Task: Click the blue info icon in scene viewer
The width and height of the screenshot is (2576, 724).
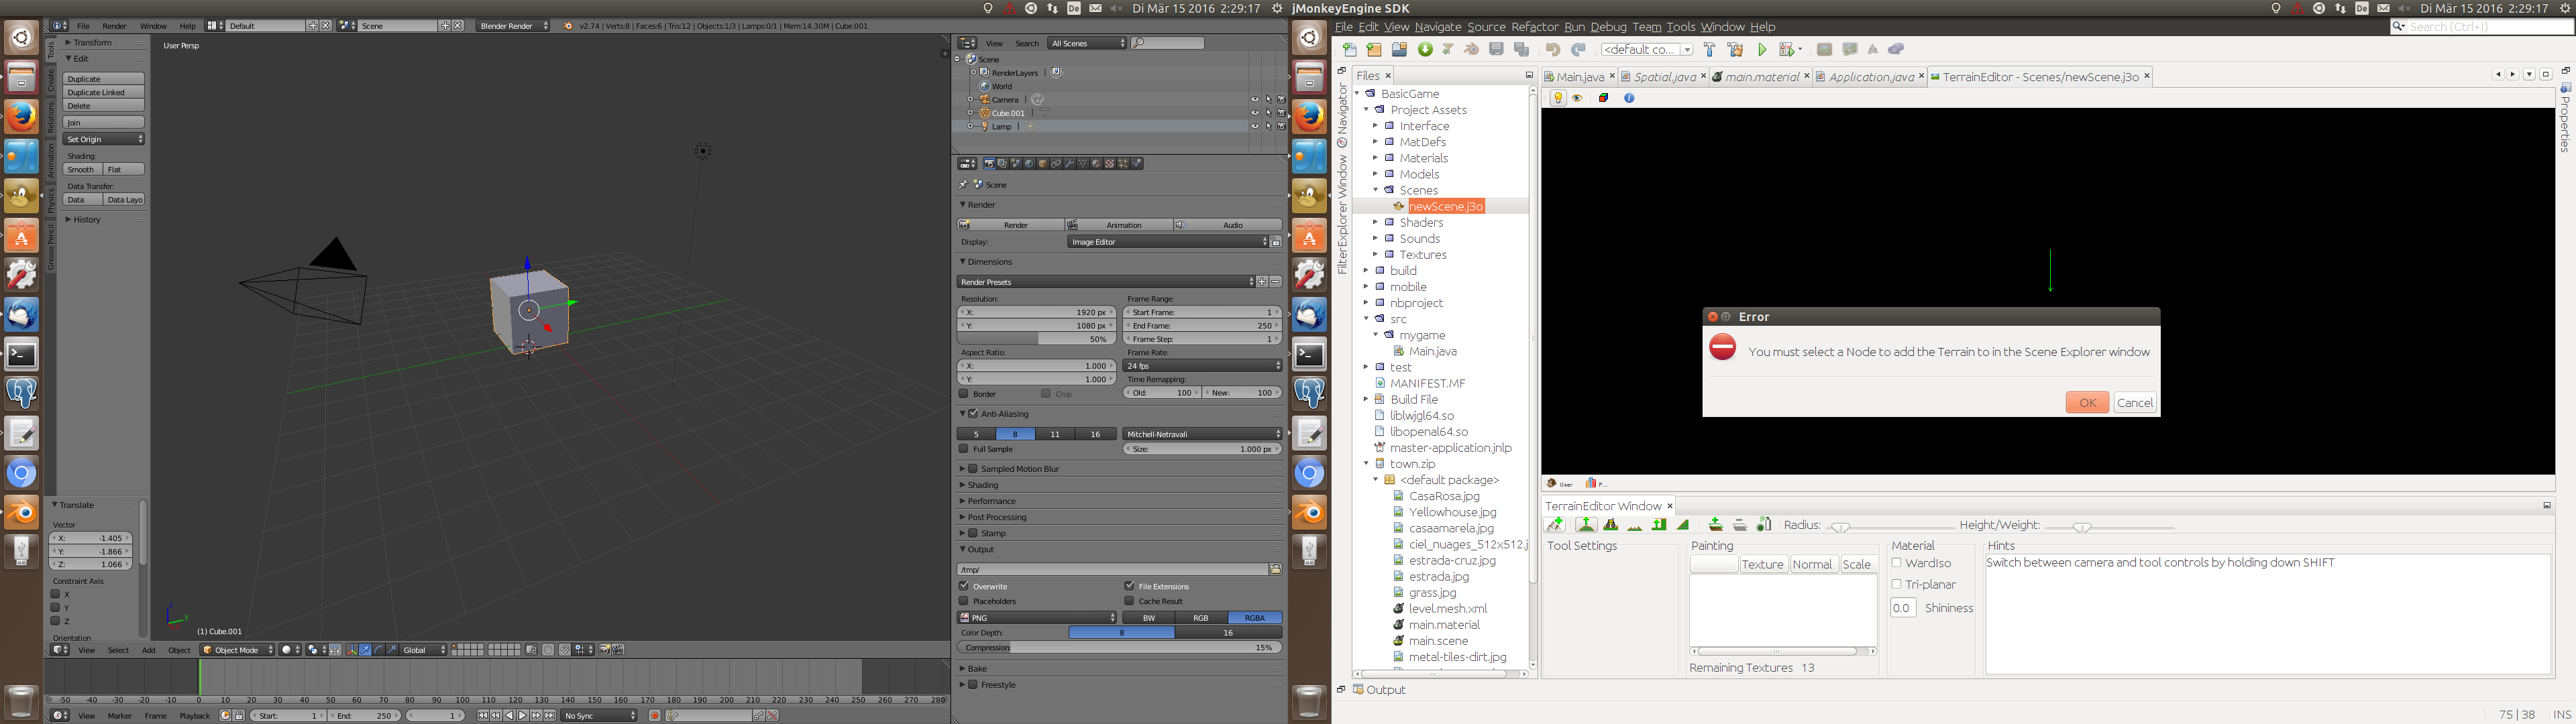Action: click(1629, 98)
